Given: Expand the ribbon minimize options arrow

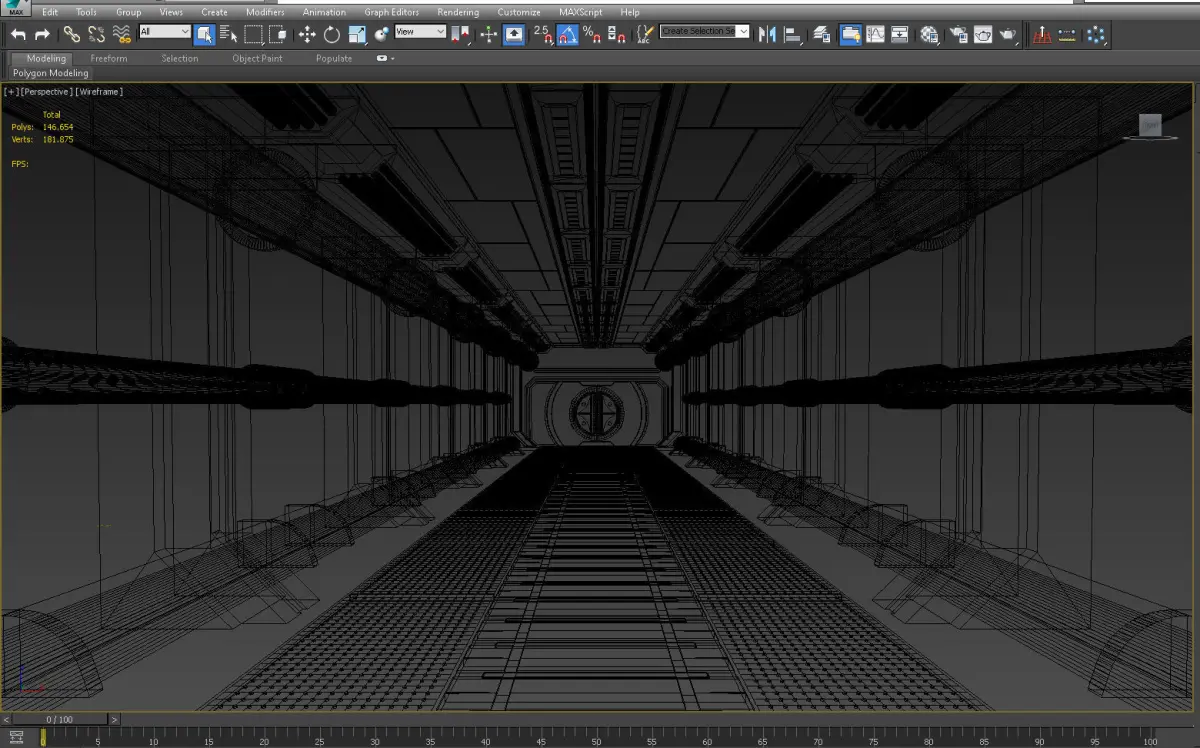Looking at the screenshot, I should click(385, 59).
